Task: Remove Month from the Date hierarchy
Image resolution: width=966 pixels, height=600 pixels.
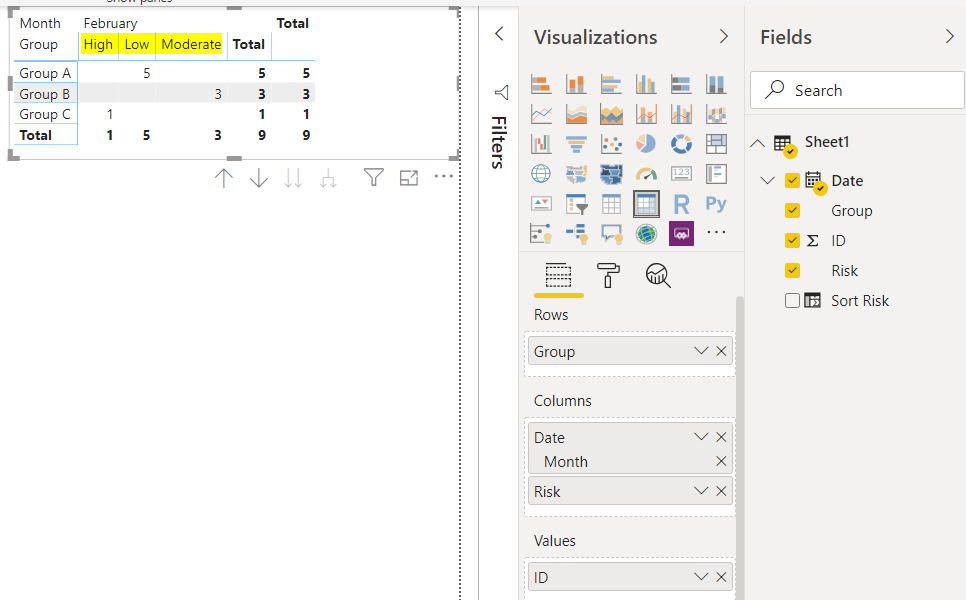Action: [721, 462]
